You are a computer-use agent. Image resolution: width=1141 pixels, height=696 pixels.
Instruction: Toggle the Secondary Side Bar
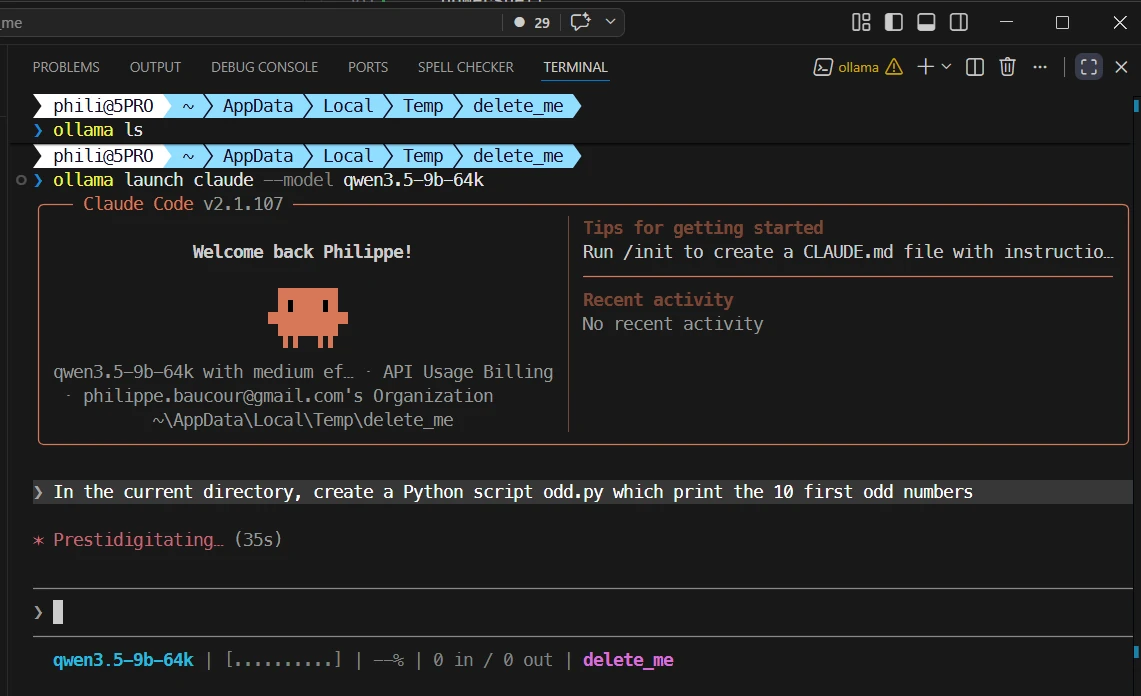tap(959, 23)
